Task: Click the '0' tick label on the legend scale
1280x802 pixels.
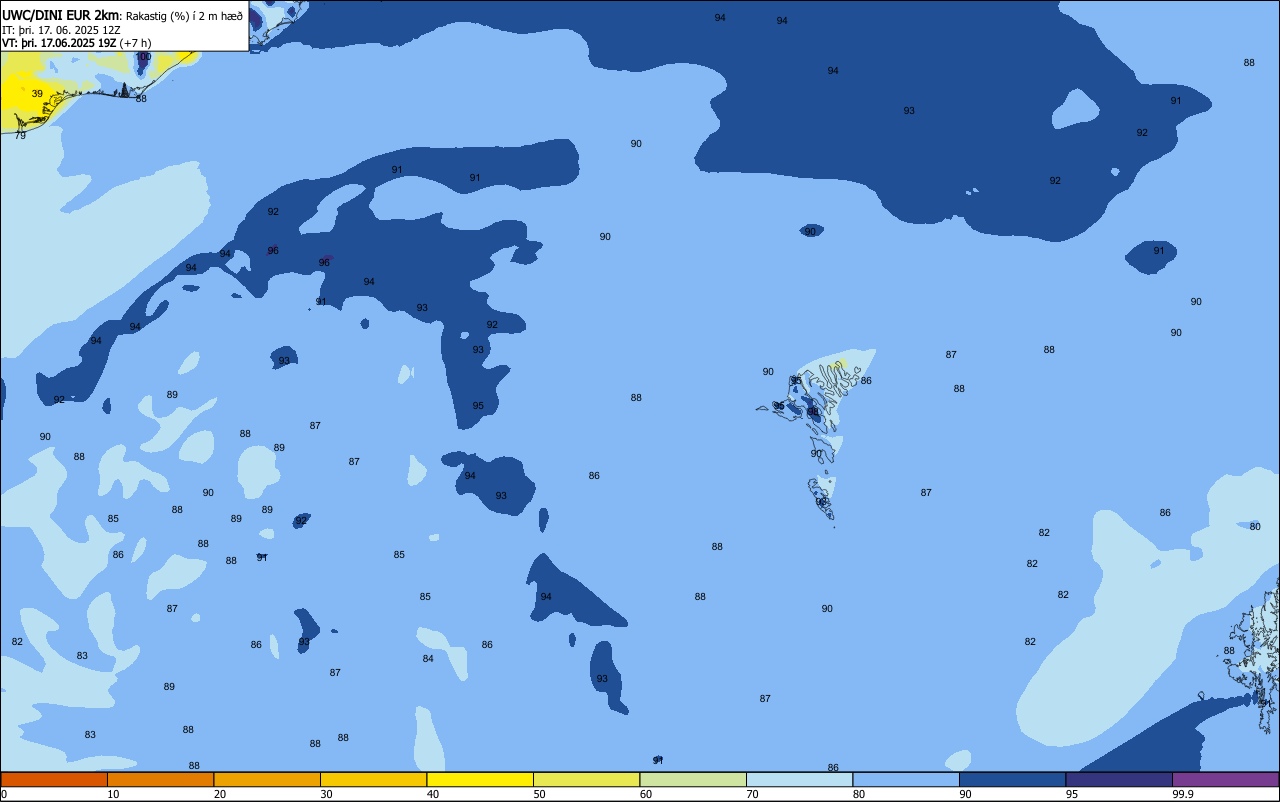Action: point(4,794)
